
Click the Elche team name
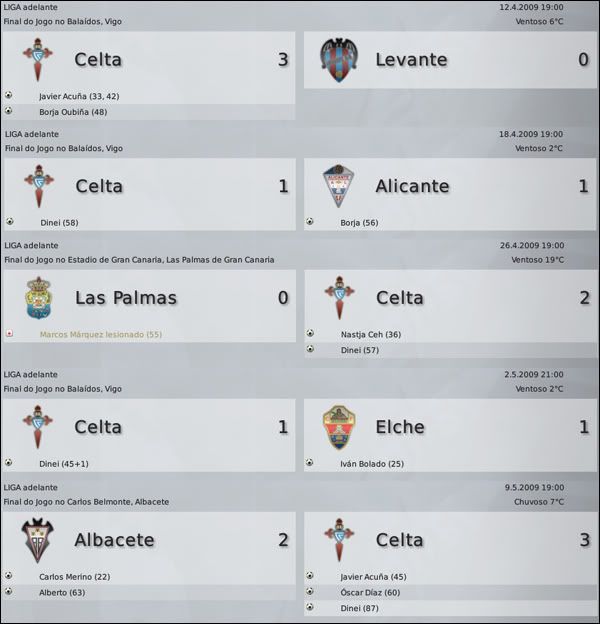[400, 427]
